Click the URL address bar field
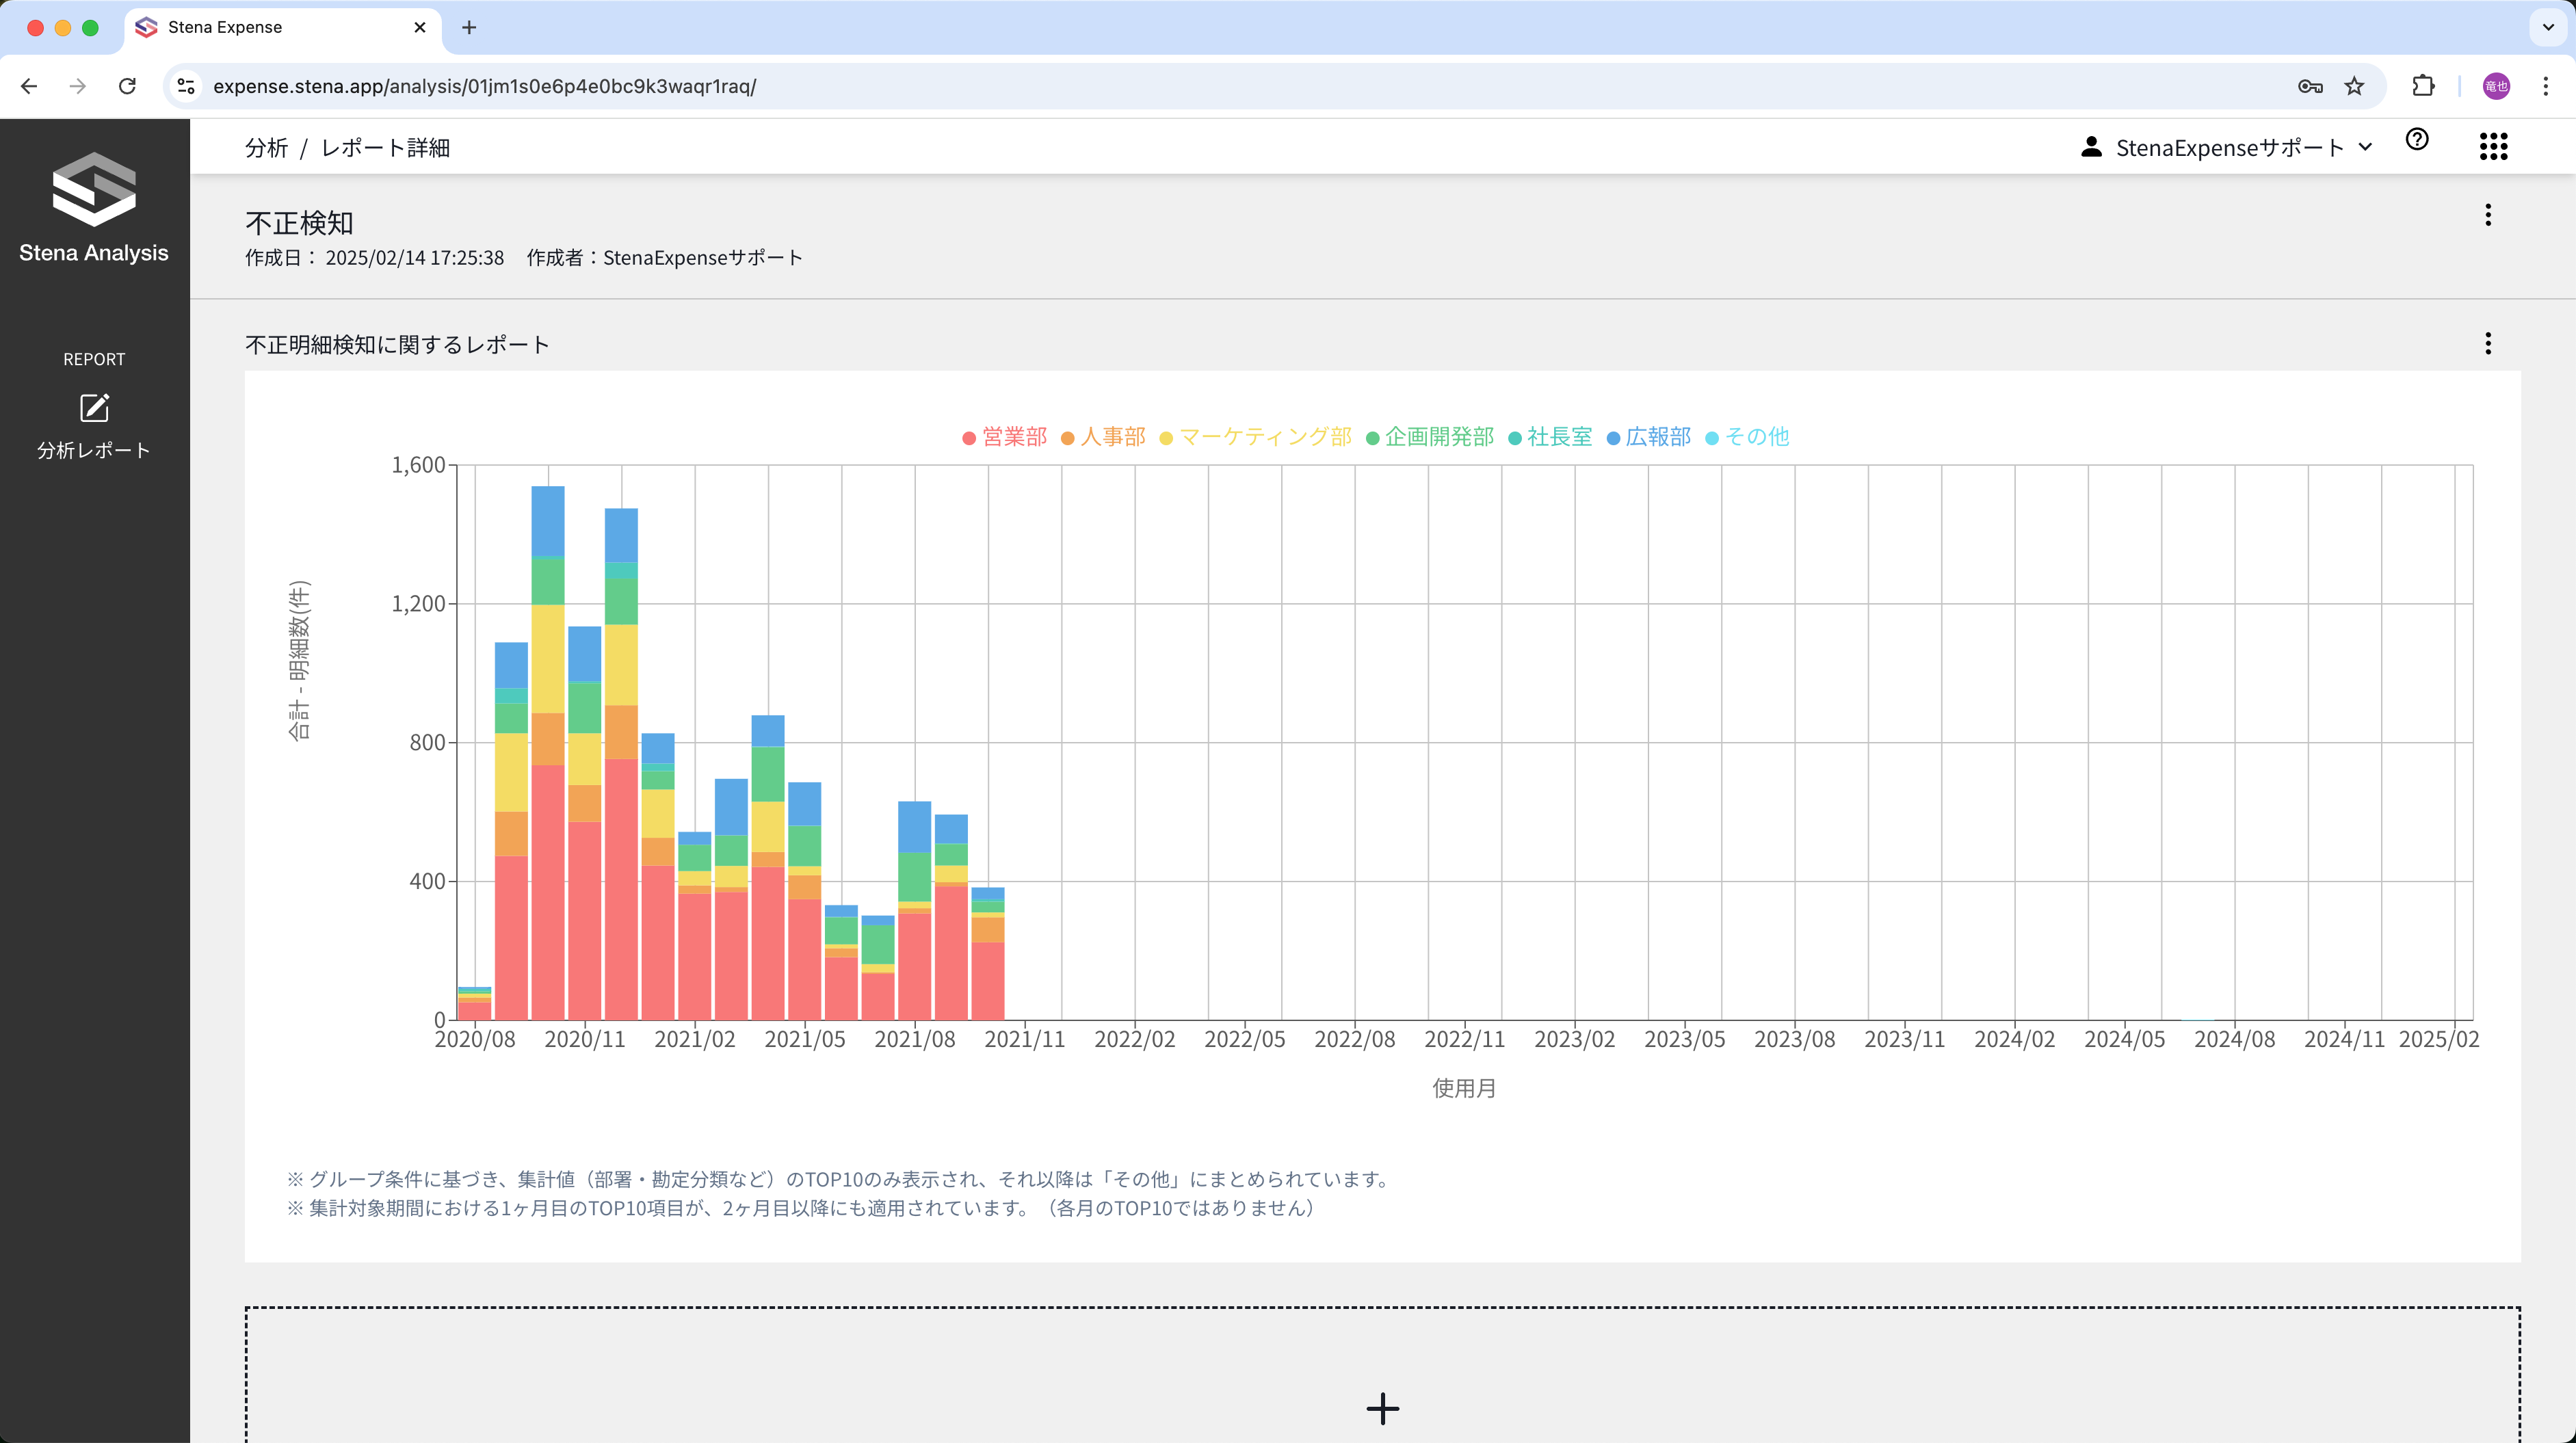The width and height of the screenshot is (2576, 1443). [1200, 86]
